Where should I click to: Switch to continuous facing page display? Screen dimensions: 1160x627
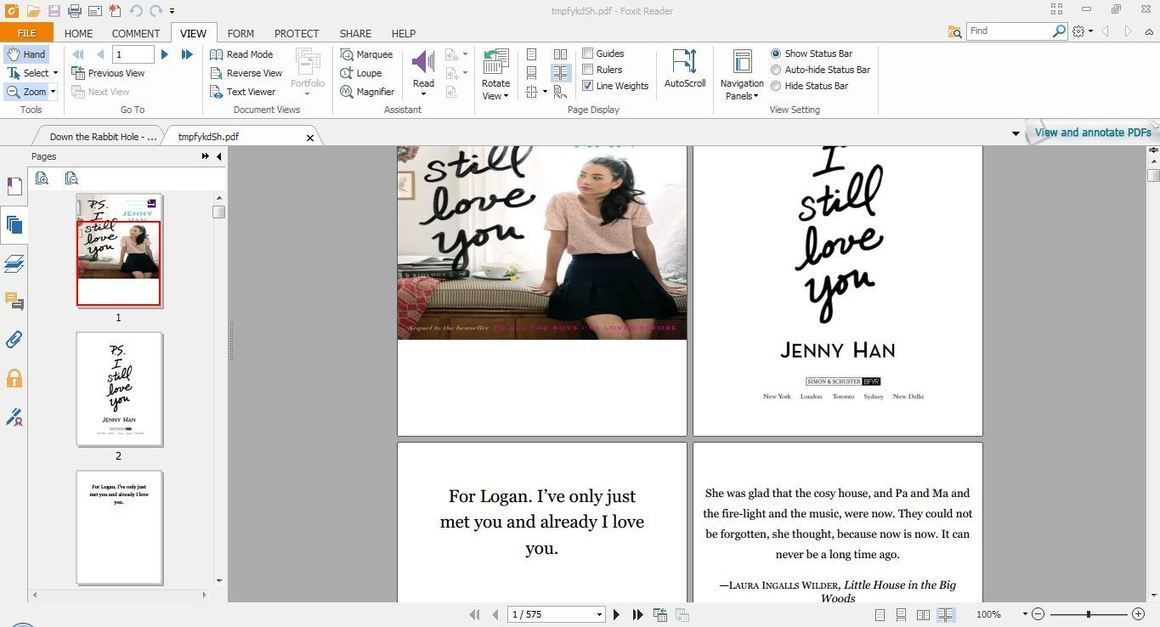(x=560, y=72)
